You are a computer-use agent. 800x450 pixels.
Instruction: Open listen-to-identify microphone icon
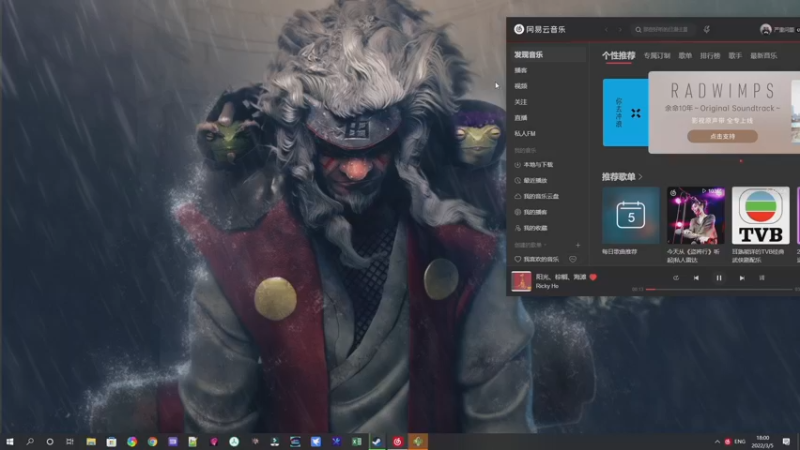tap(707, 30)
